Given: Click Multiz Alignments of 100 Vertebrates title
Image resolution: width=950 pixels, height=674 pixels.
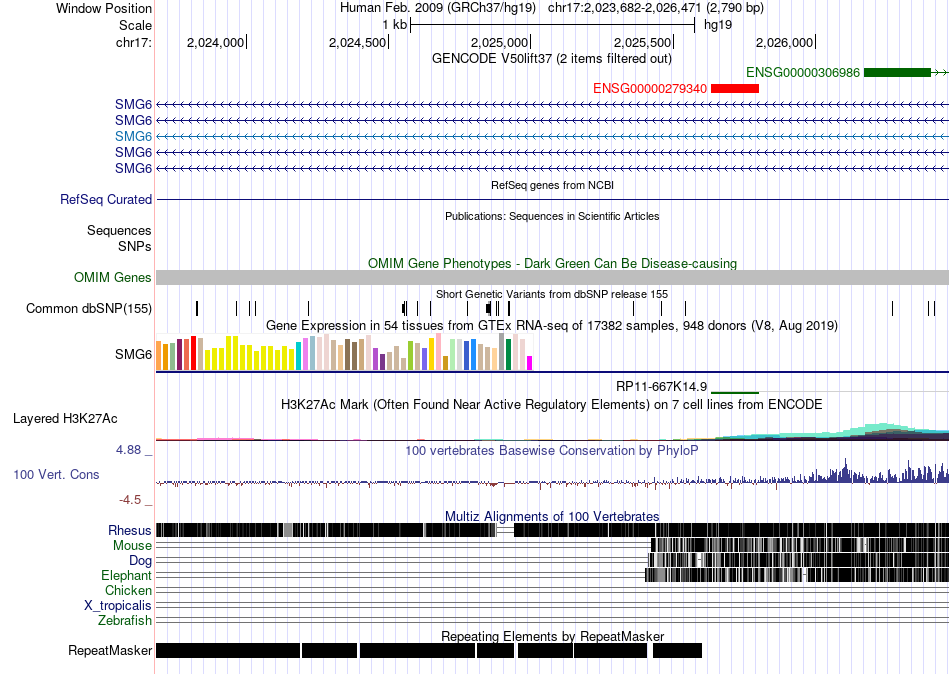Looking at the screenshot, I should coord(552,516).
